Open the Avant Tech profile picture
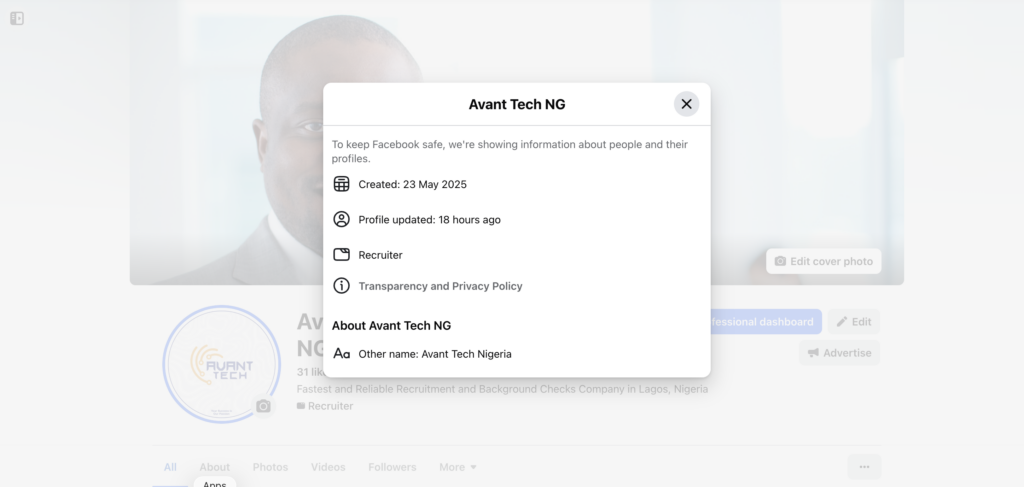The height and width of the screenshot is (487, 1024). 221,364
